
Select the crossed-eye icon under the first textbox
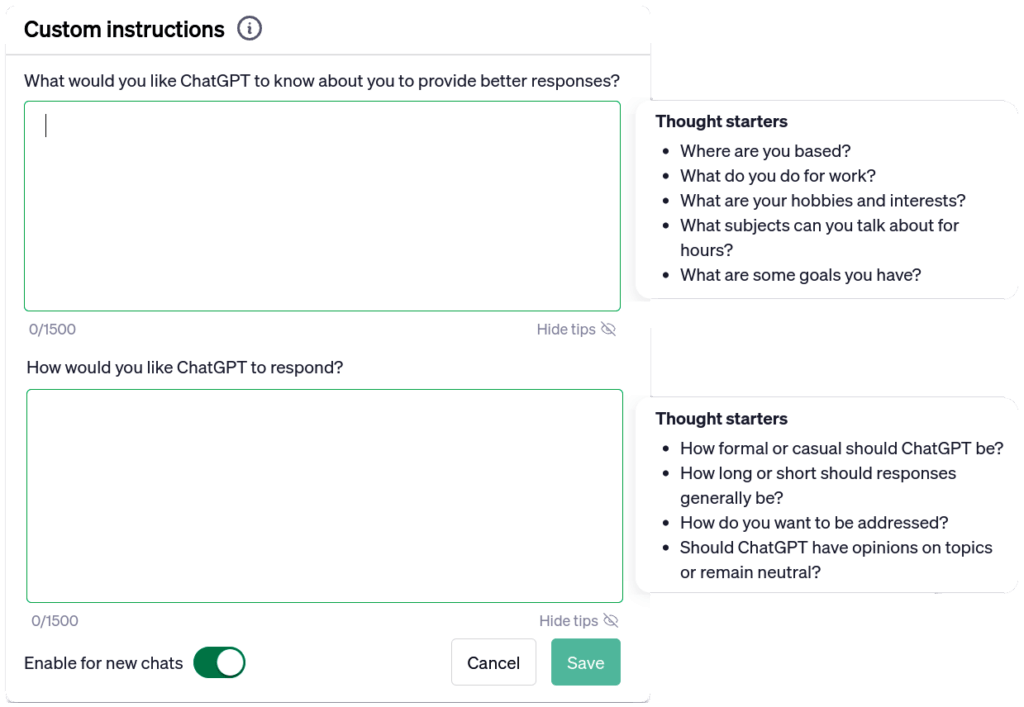609,328
